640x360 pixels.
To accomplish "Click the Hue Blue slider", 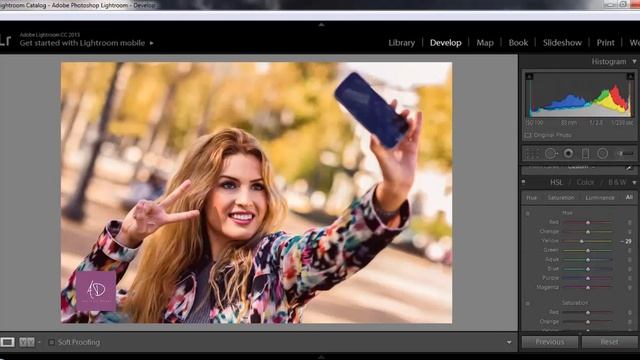I will 588,269.
